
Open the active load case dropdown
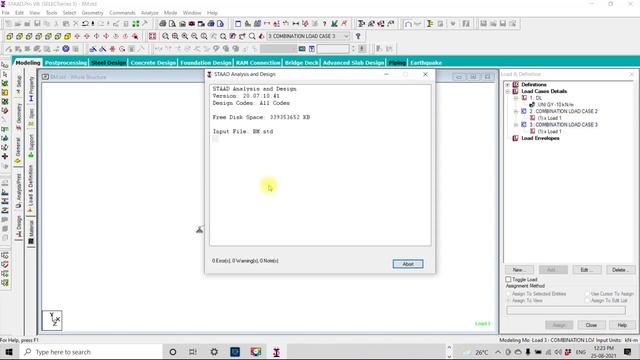click(309, 36)
